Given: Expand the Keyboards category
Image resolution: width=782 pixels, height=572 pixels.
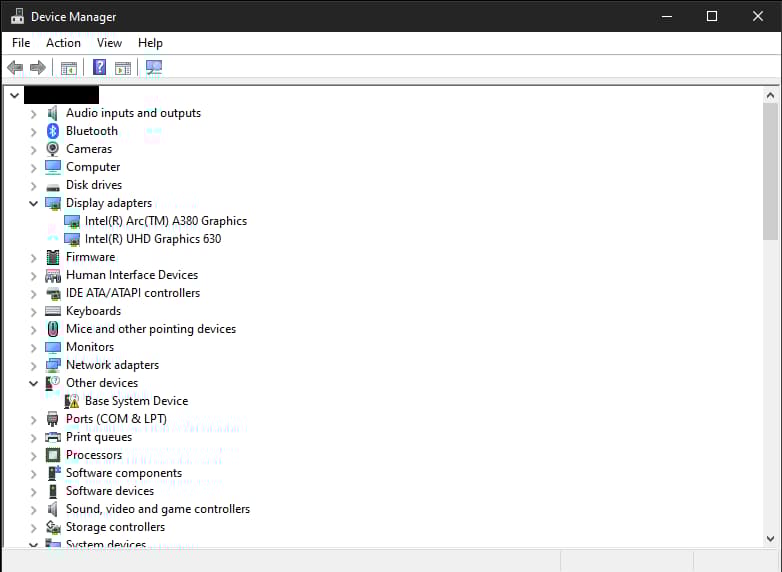Looking at the screenshot, I should 34,311.
